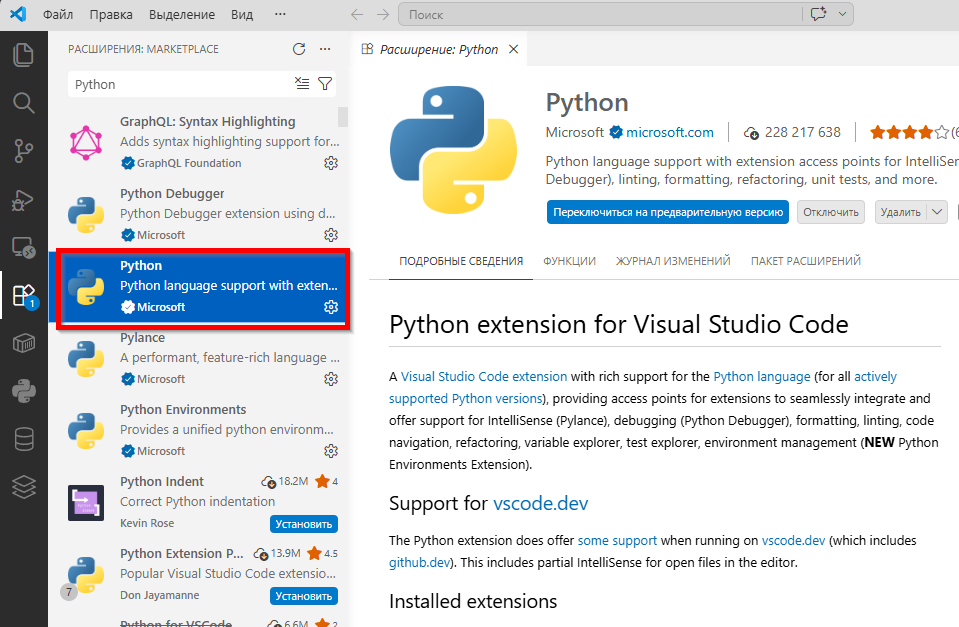Open more actions in Extensions panel header
The image size is (959, 627).
pyautogui.click(x=325, y=49)
